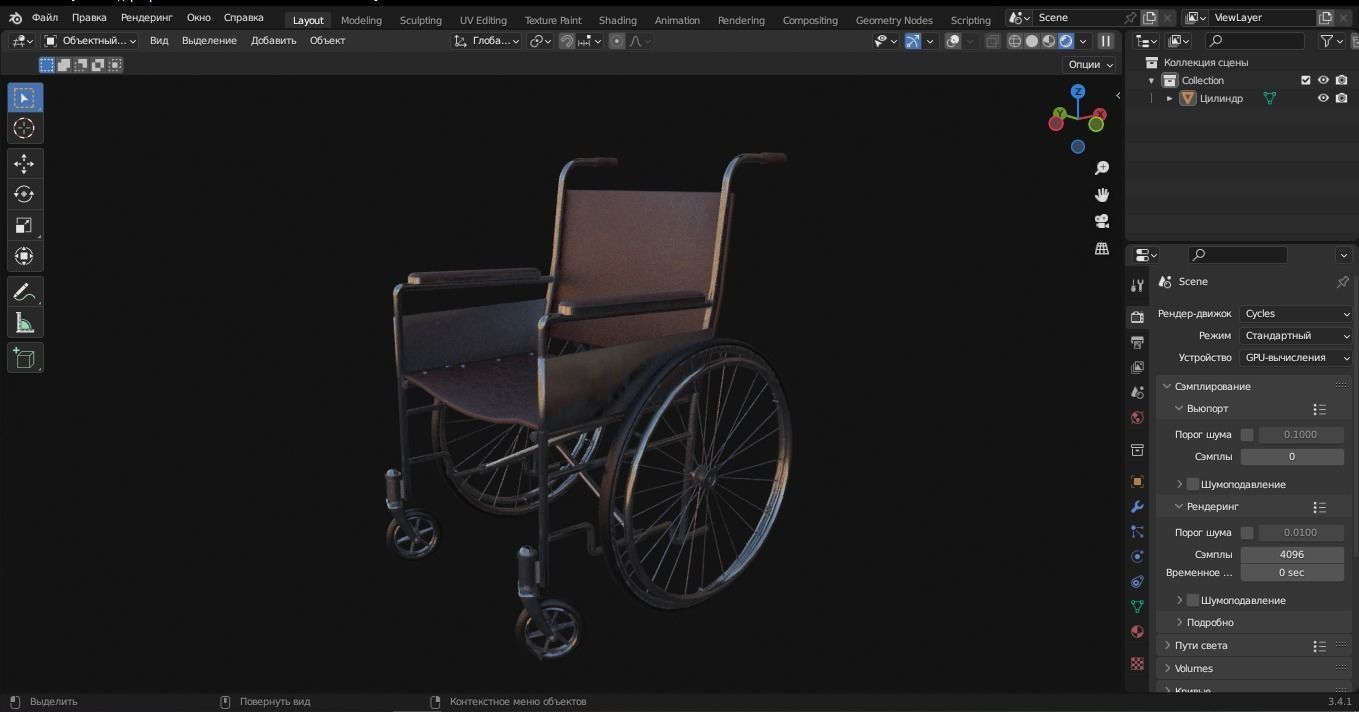This screenshot has height=712, width=1359.
Task: Click the hand pan view icon
Action: pyautogui.click(x=1102, y=195)
